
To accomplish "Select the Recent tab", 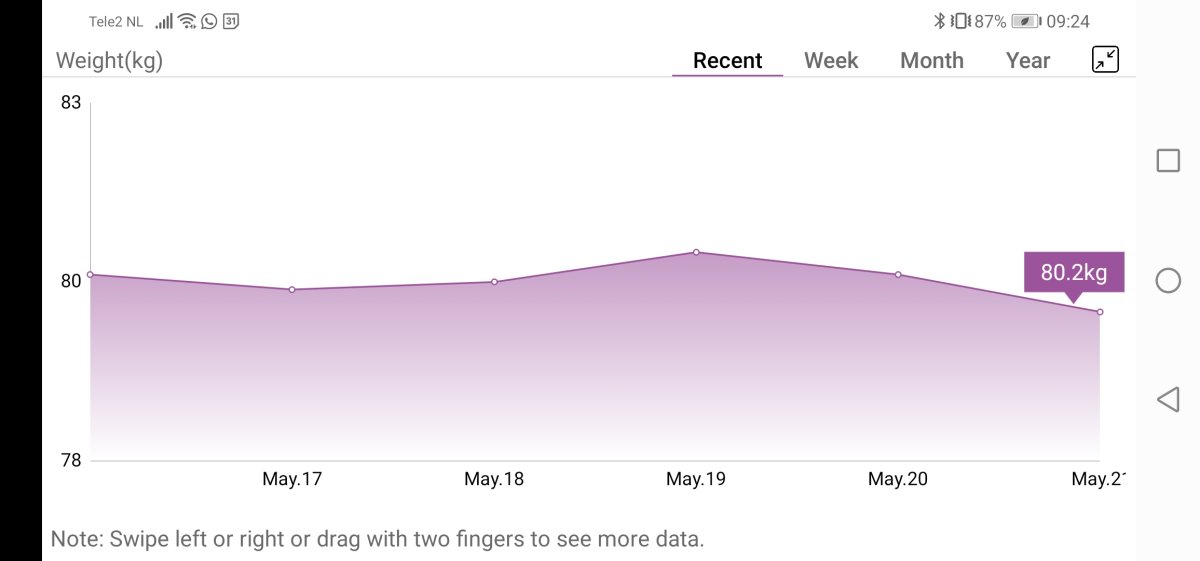I will pyautogui.click(x=727, y=60).
